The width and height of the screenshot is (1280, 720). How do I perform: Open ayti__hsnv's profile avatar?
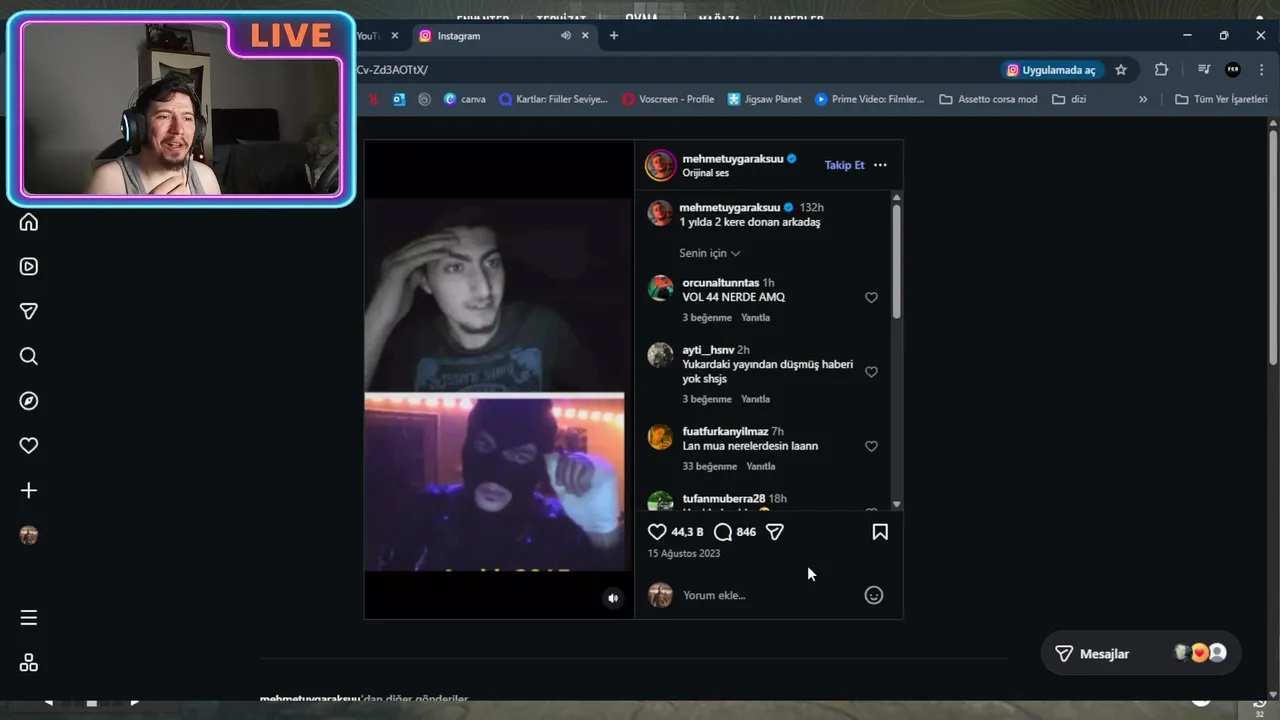(660, 355)
